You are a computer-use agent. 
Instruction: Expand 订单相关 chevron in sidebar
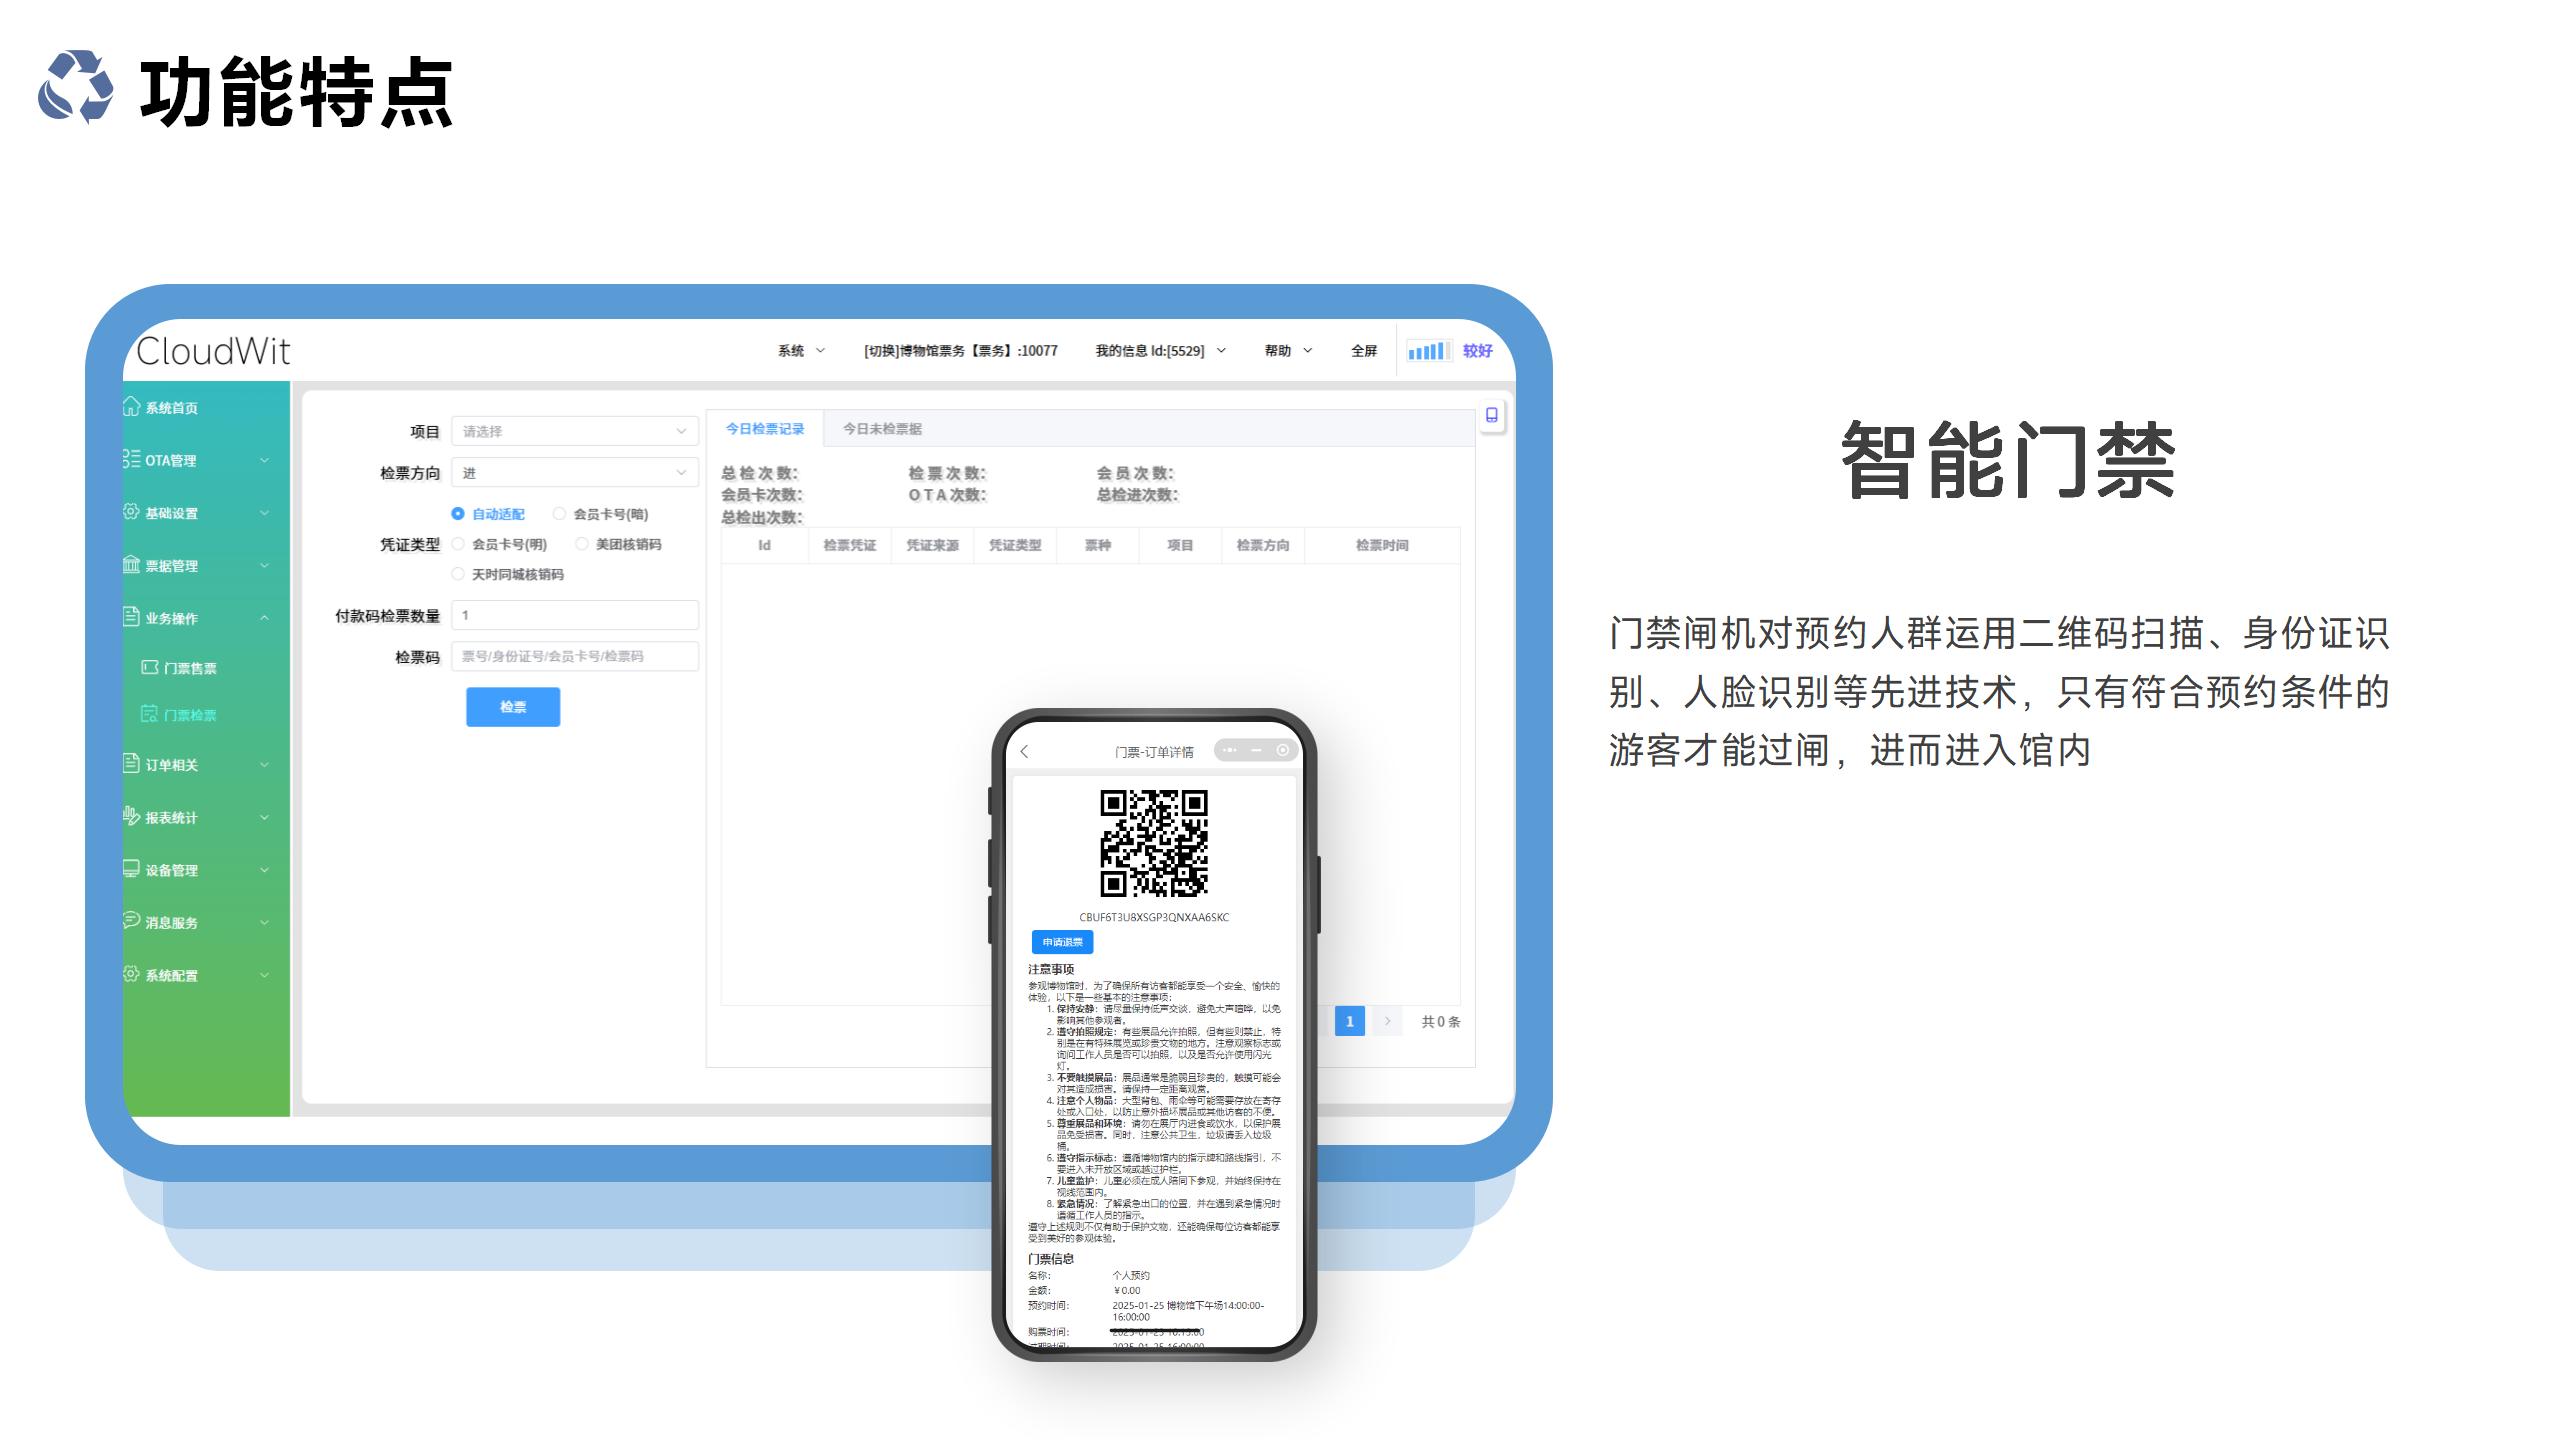click(265, 765)
